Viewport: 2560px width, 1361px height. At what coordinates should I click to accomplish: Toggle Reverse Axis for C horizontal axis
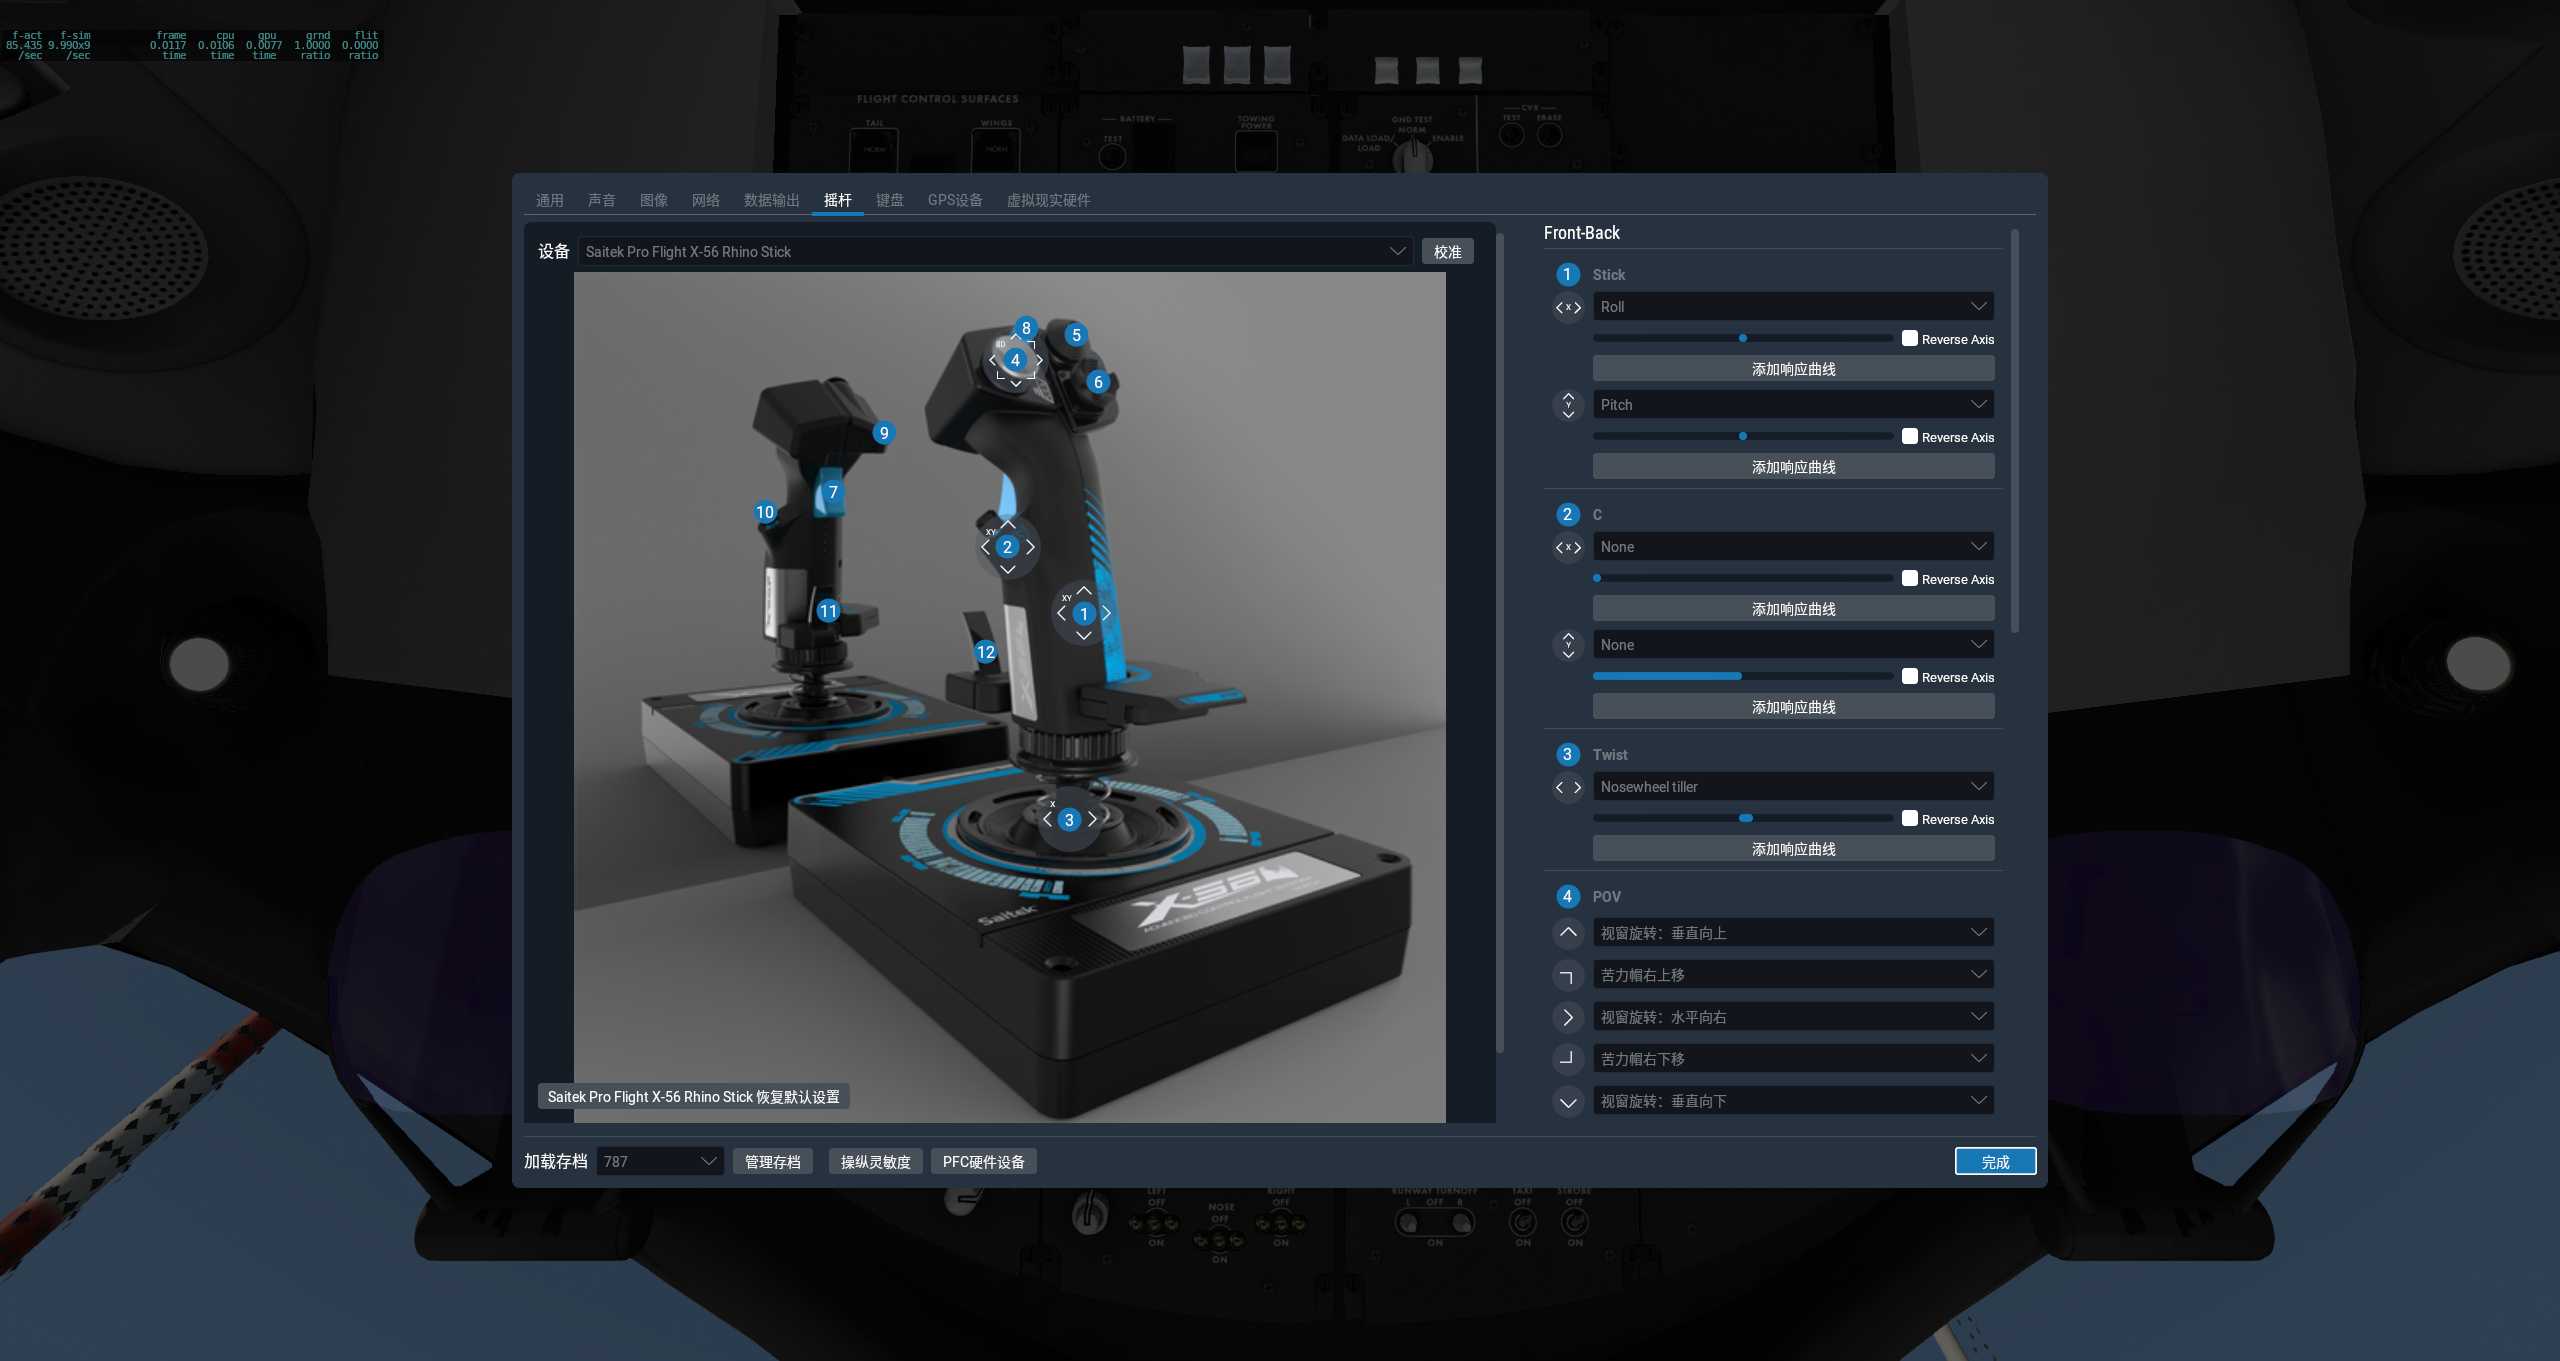[x=1909, y=578]
